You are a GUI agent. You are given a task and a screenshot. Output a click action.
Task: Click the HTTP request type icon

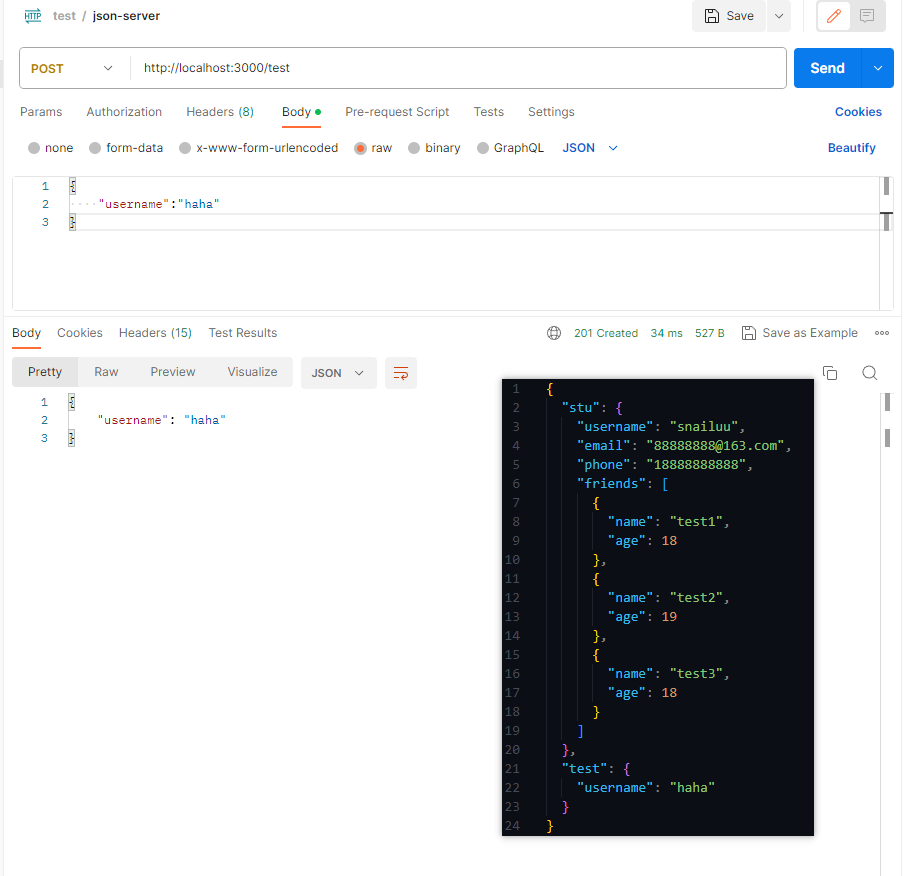(x=33, y=16)
